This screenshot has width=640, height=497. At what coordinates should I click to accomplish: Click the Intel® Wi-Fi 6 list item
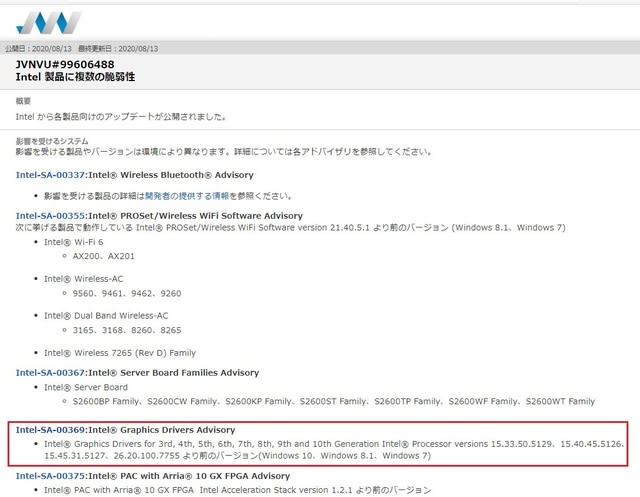pos(73,242)
